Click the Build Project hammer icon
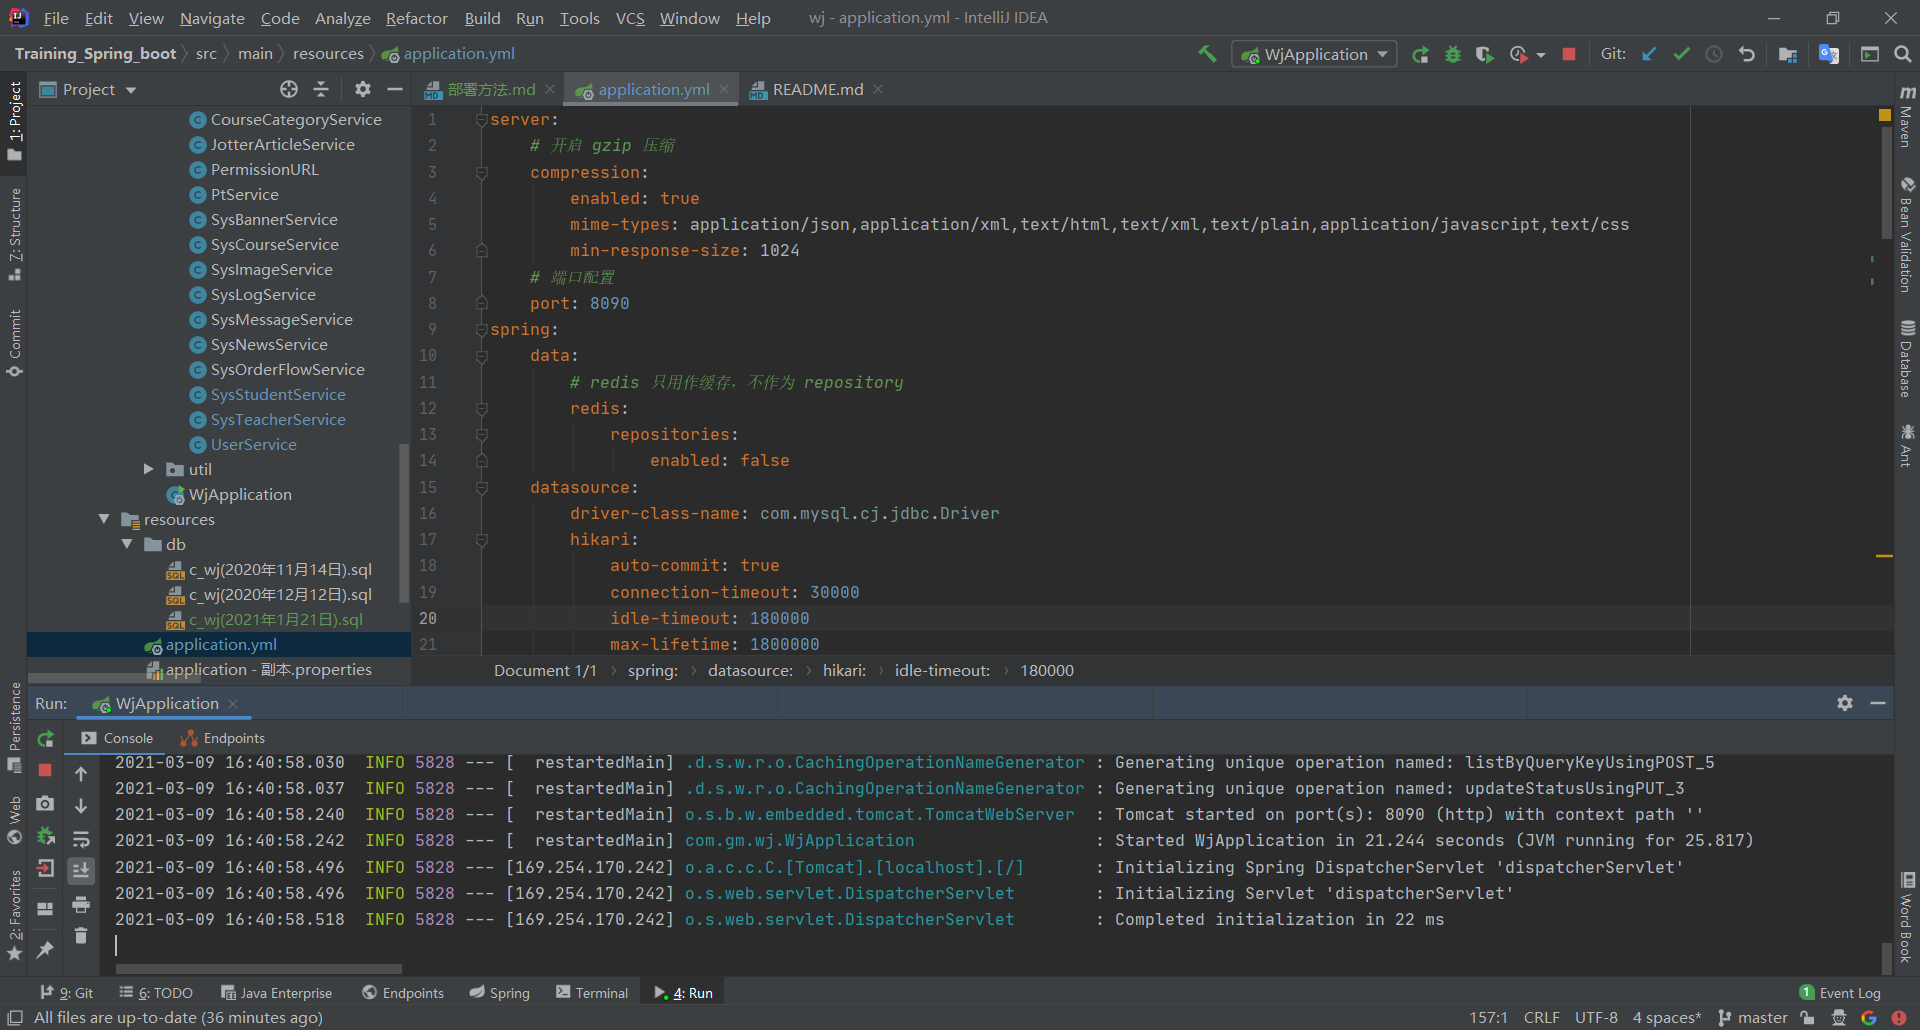Image resolution: width=1920 pixels, height=1030 pixels. click(1207, 54)
